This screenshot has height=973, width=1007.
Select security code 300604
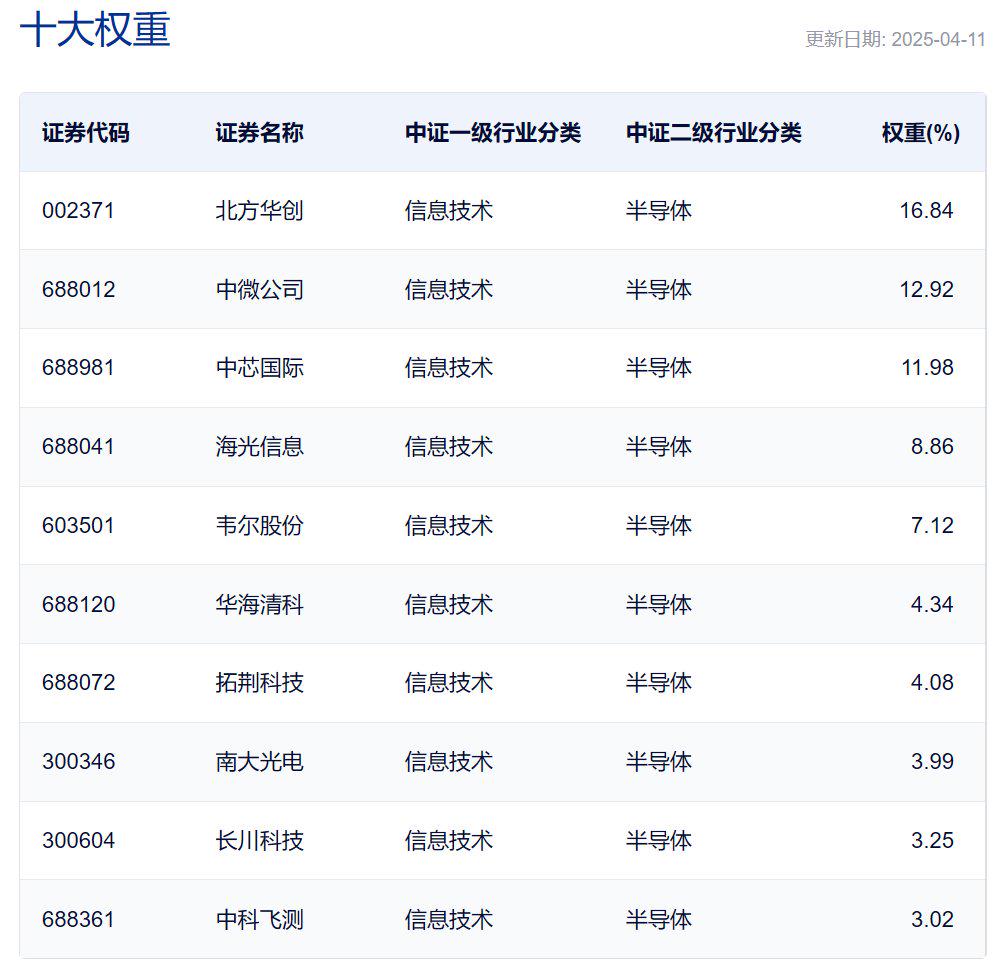pyautogui.click(x=78, y=841)
